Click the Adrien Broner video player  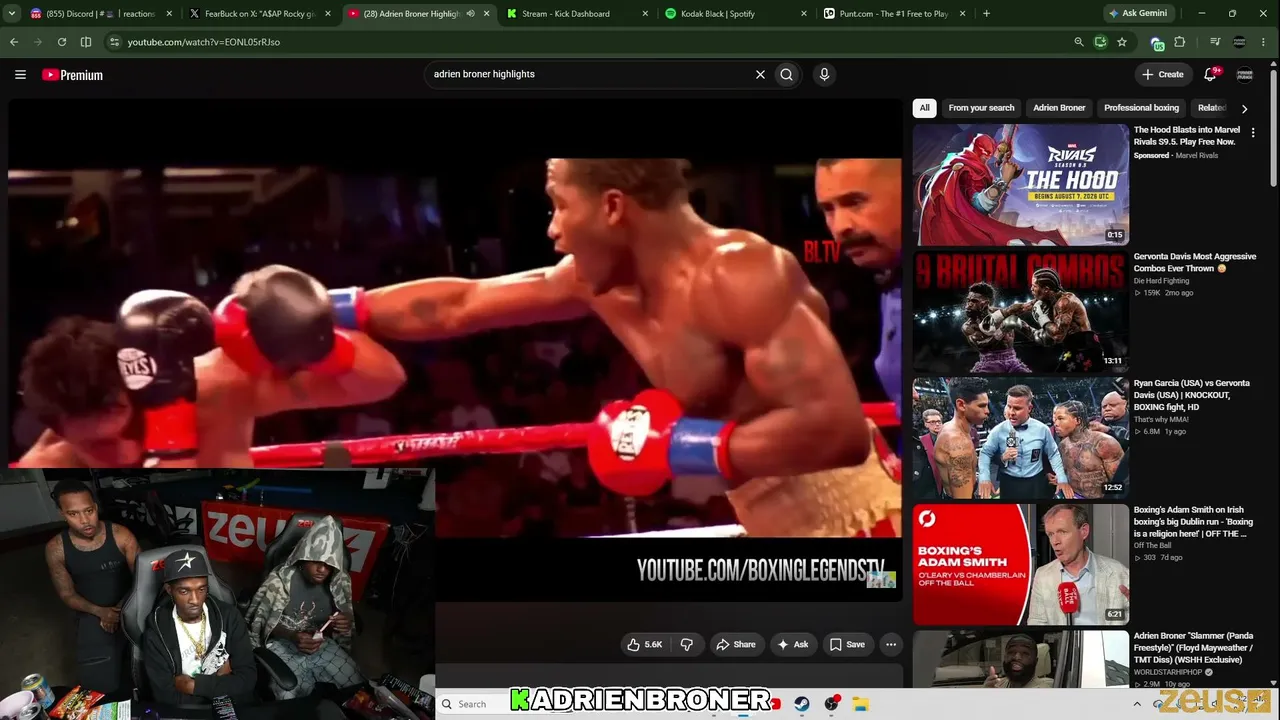point(455,350)
